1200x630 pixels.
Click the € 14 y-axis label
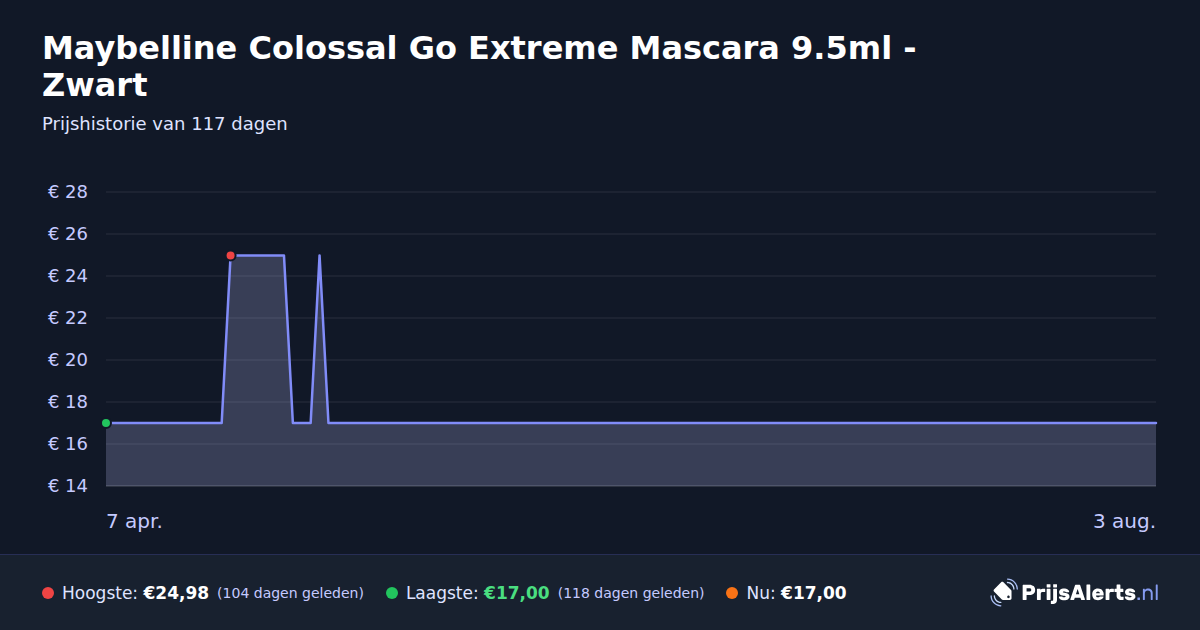pyautogui.click(x=68, y=486)
